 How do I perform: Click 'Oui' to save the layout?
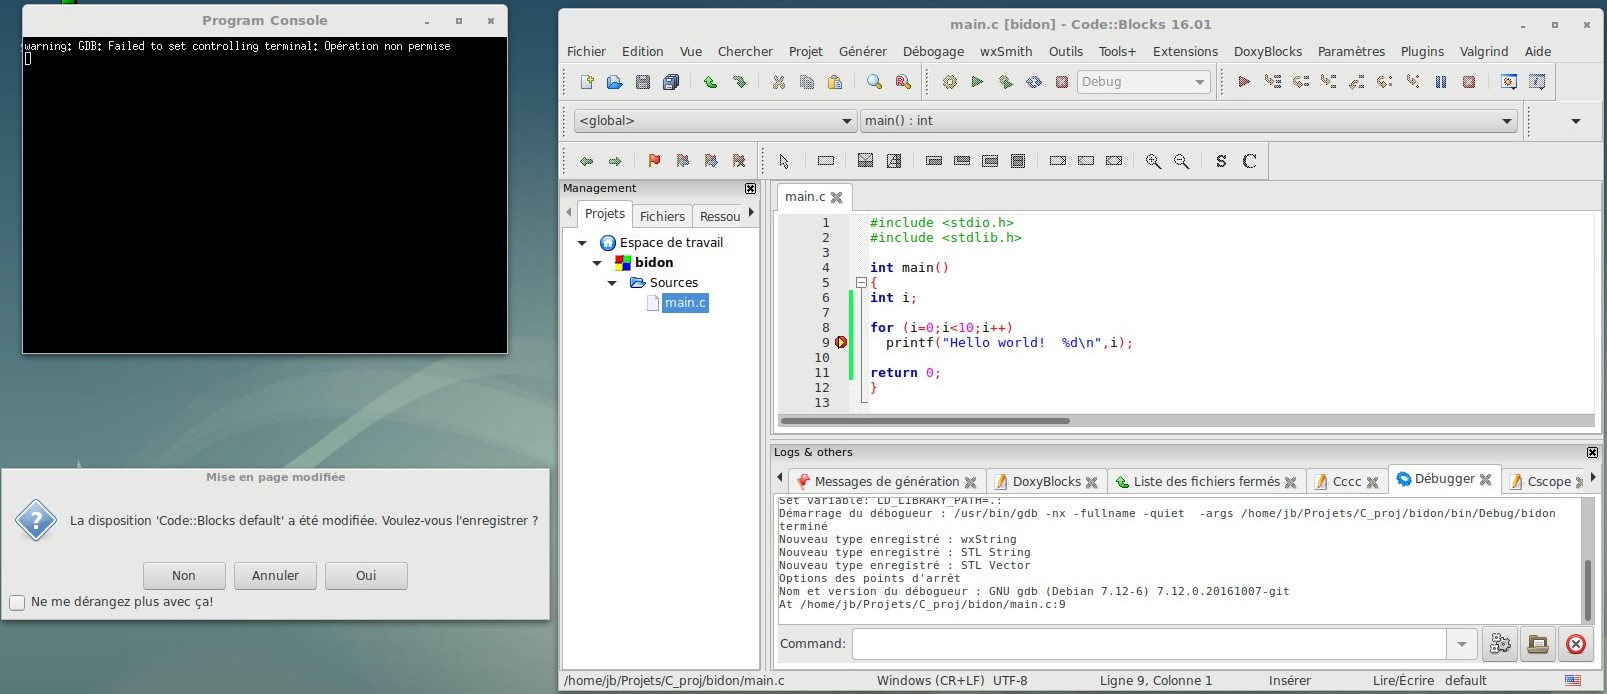(366, 576)
